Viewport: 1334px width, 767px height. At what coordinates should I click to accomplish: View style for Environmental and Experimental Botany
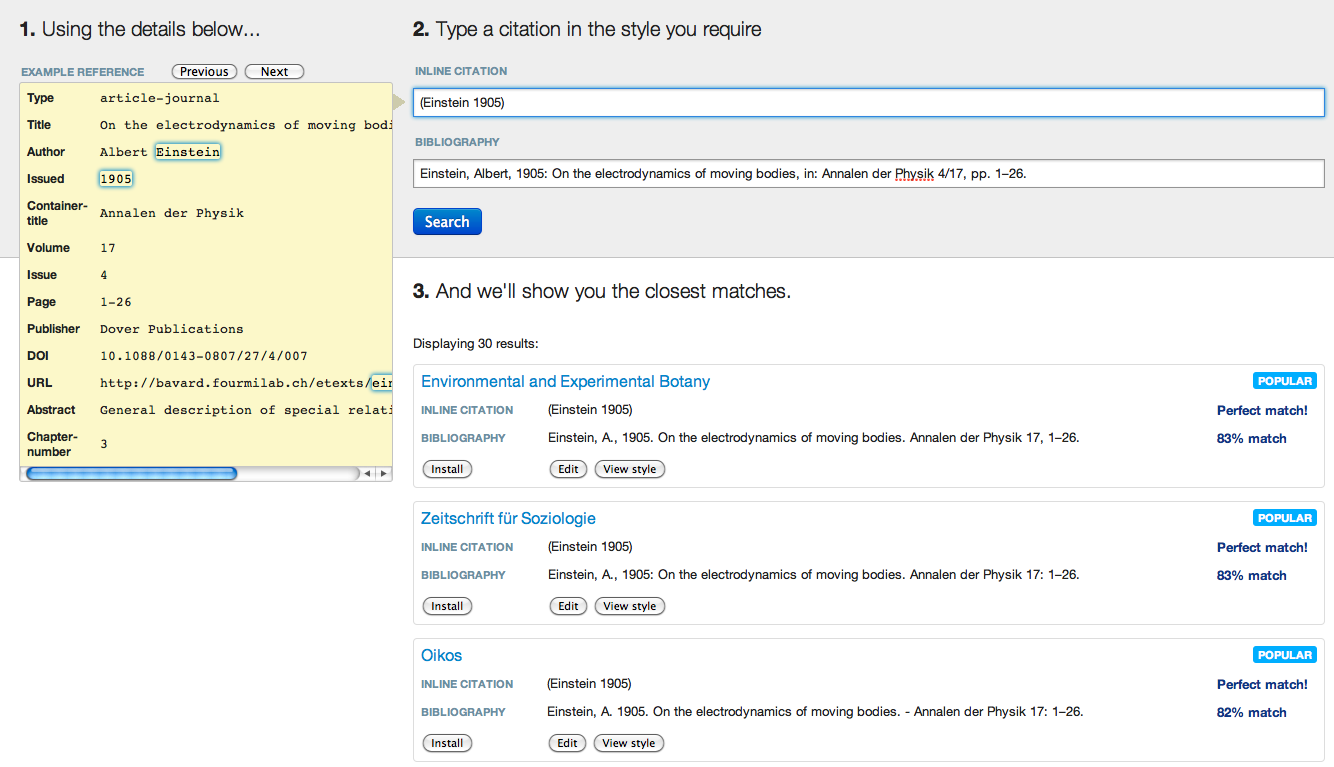629,469
